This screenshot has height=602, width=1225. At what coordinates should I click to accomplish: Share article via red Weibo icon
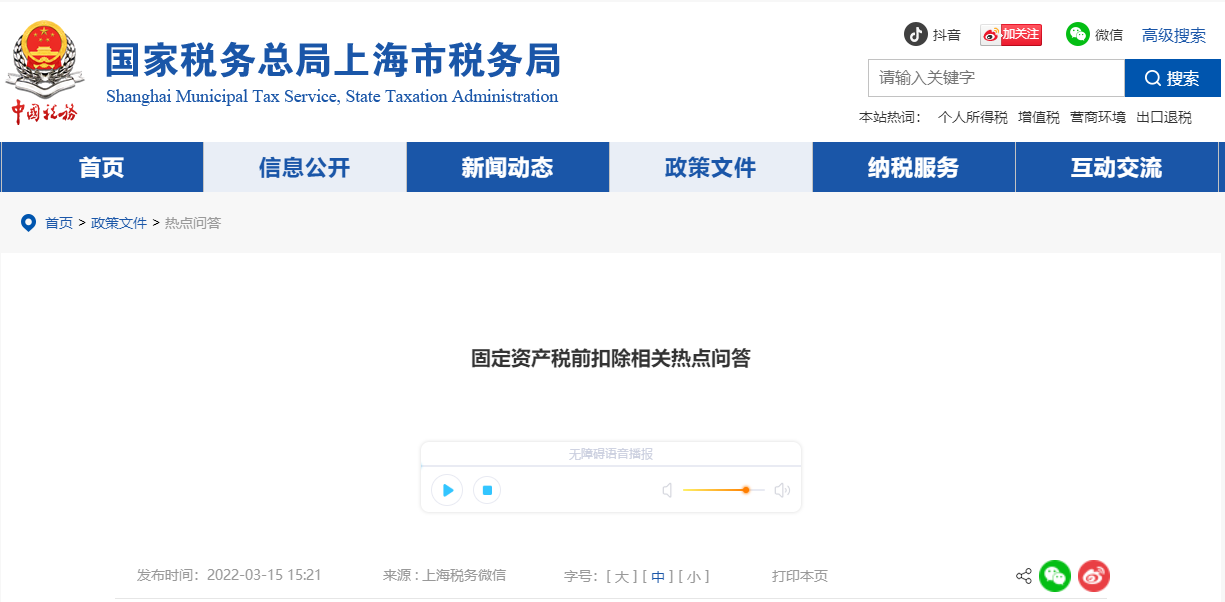click(1093, 576)
